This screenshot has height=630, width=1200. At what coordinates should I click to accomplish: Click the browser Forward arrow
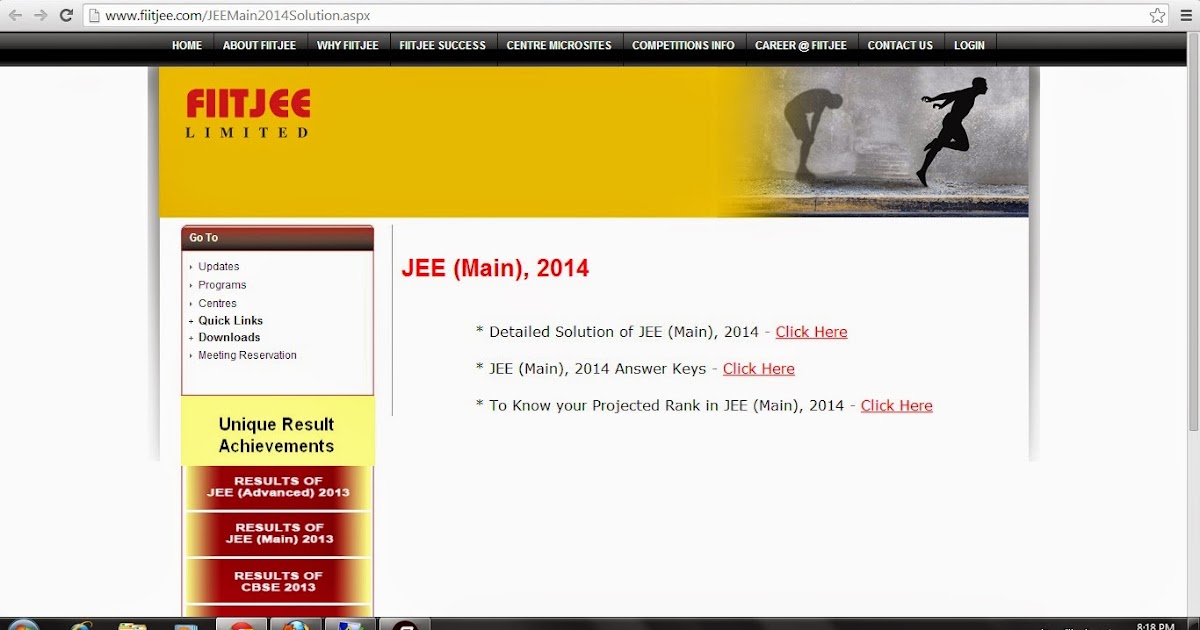click(x=41, y=15)
